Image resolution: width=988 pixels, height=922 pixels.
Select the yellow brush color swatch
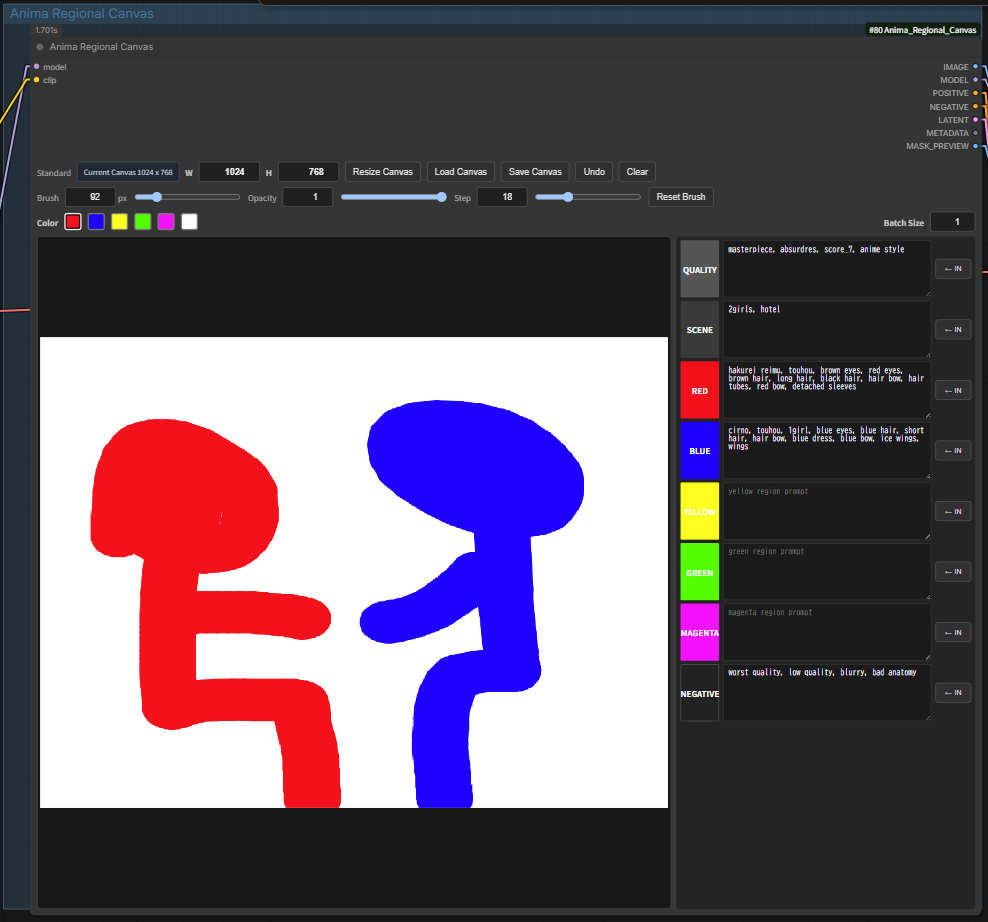[x=120, y=222]
